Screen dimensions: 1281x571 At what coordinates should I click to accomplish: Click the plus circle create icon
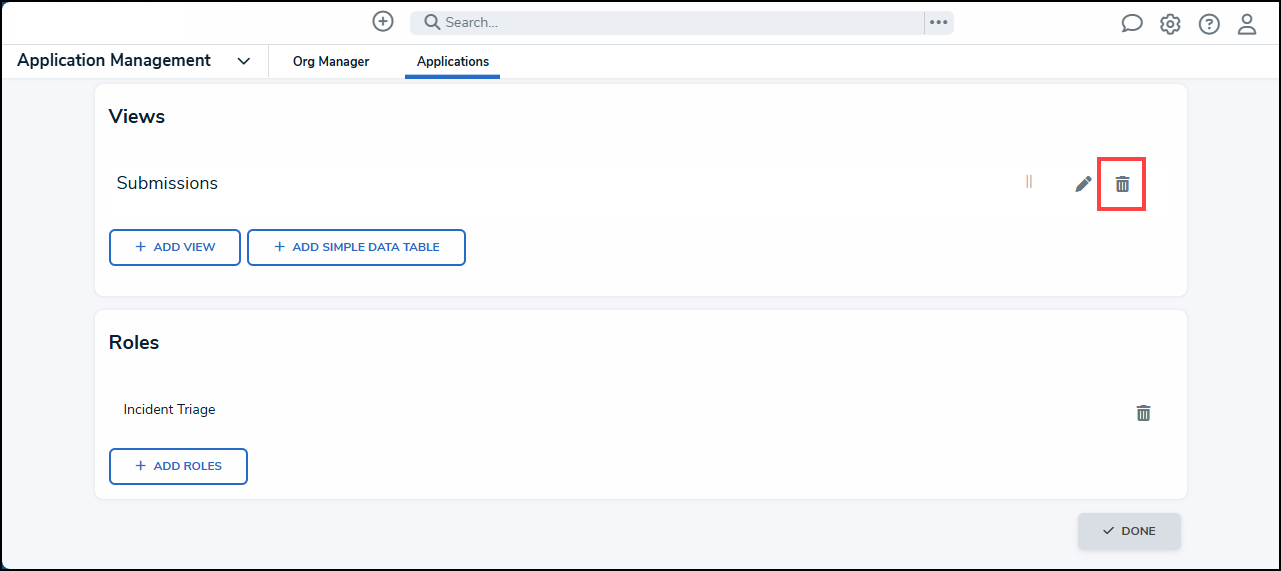[x=383, y=21]
